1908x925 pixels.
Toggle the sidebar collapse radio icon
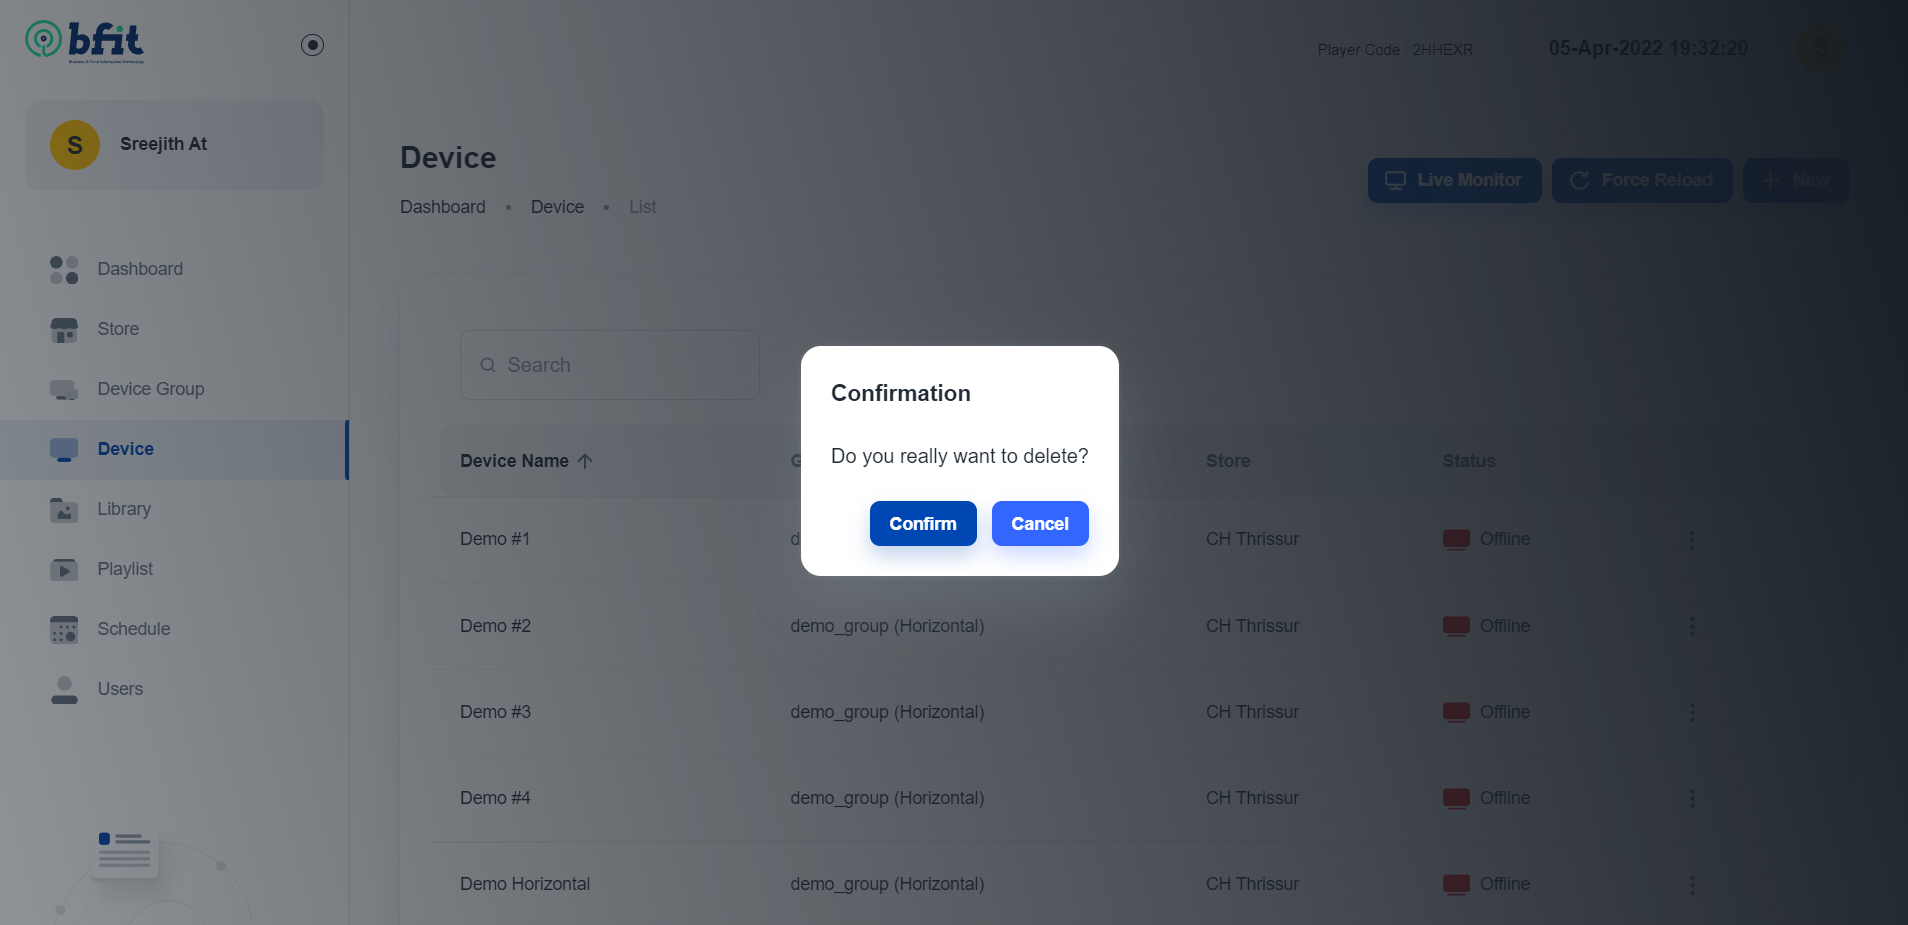click(312, 45)
